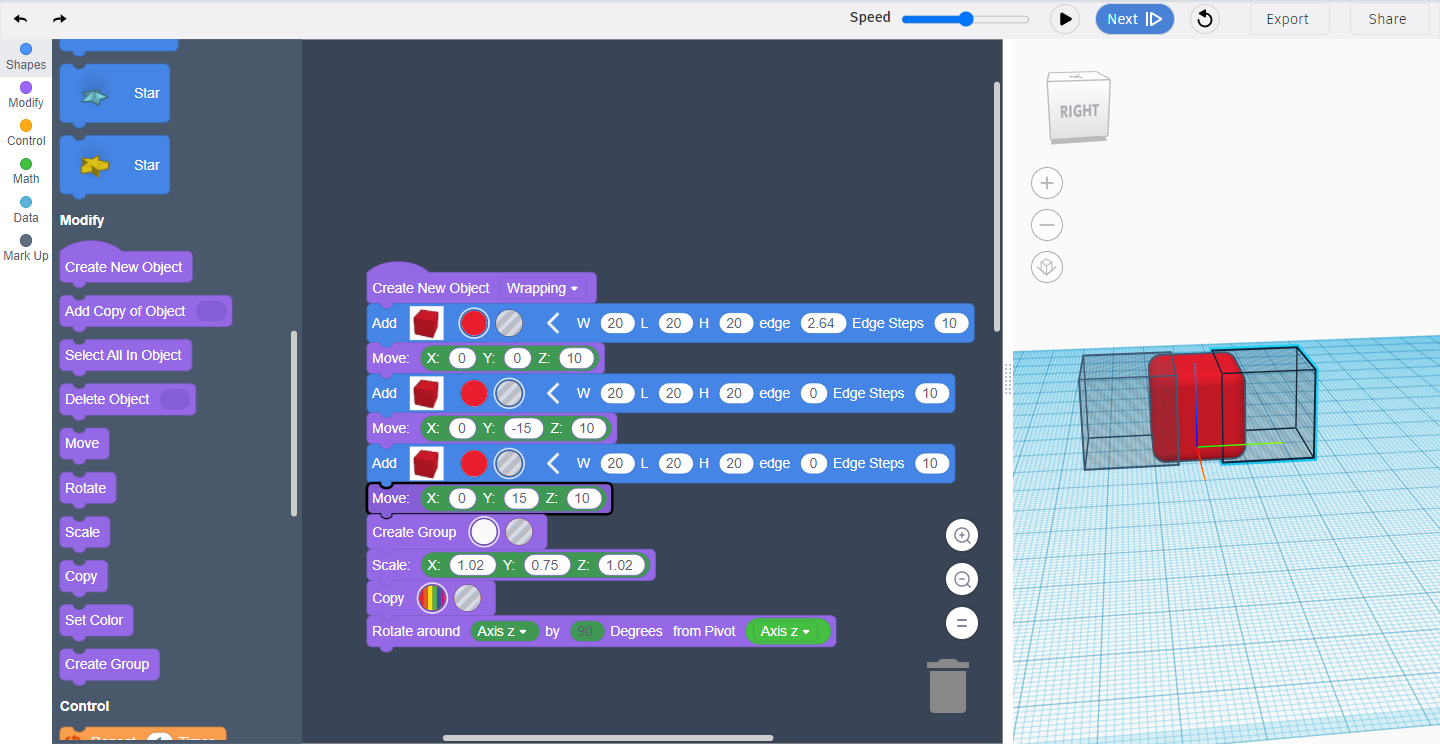Screen dimensions: 1440x744
Task: Open the Math block category
Action: 26,171
